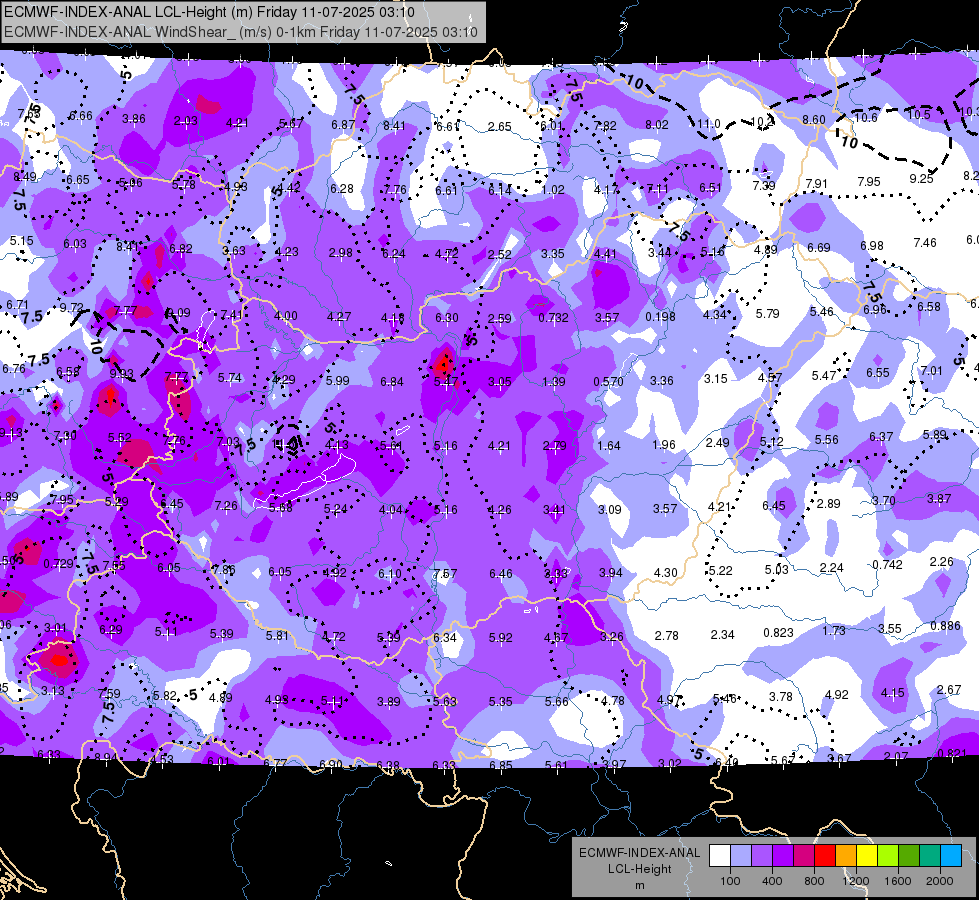Click the LCL-Height title line at top

point(209,12)
